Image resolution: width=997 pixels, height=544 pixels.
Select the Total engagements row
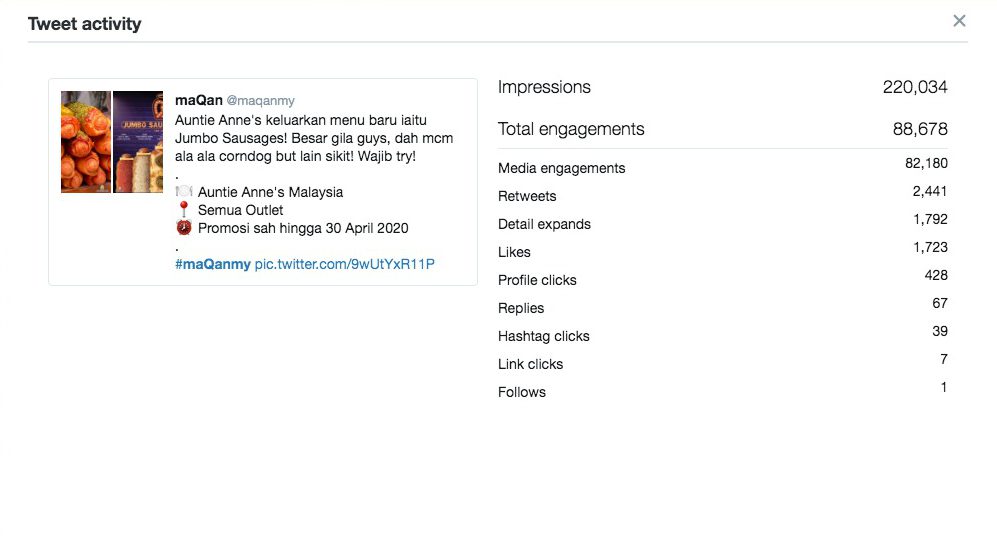tap(722, 129)
